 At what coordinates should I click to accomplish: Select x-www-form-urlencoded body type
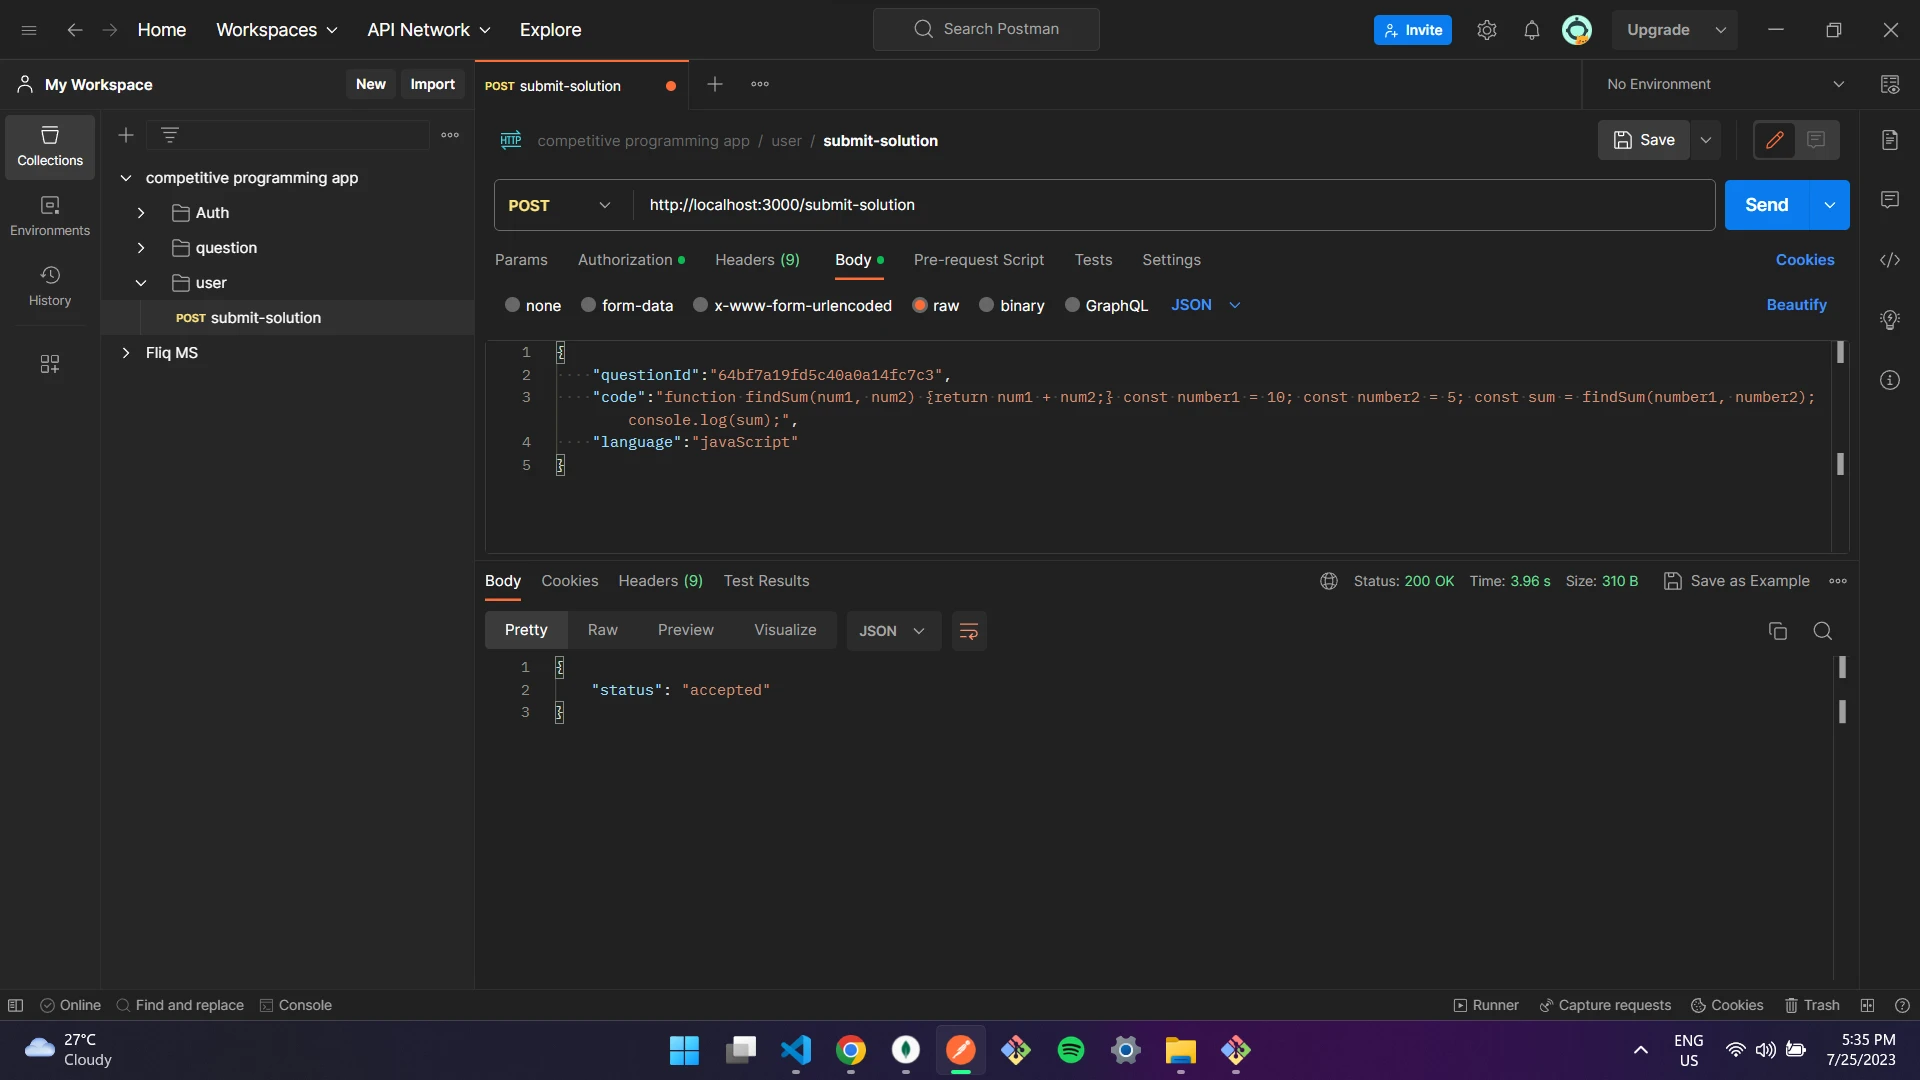tap(701, 305)
